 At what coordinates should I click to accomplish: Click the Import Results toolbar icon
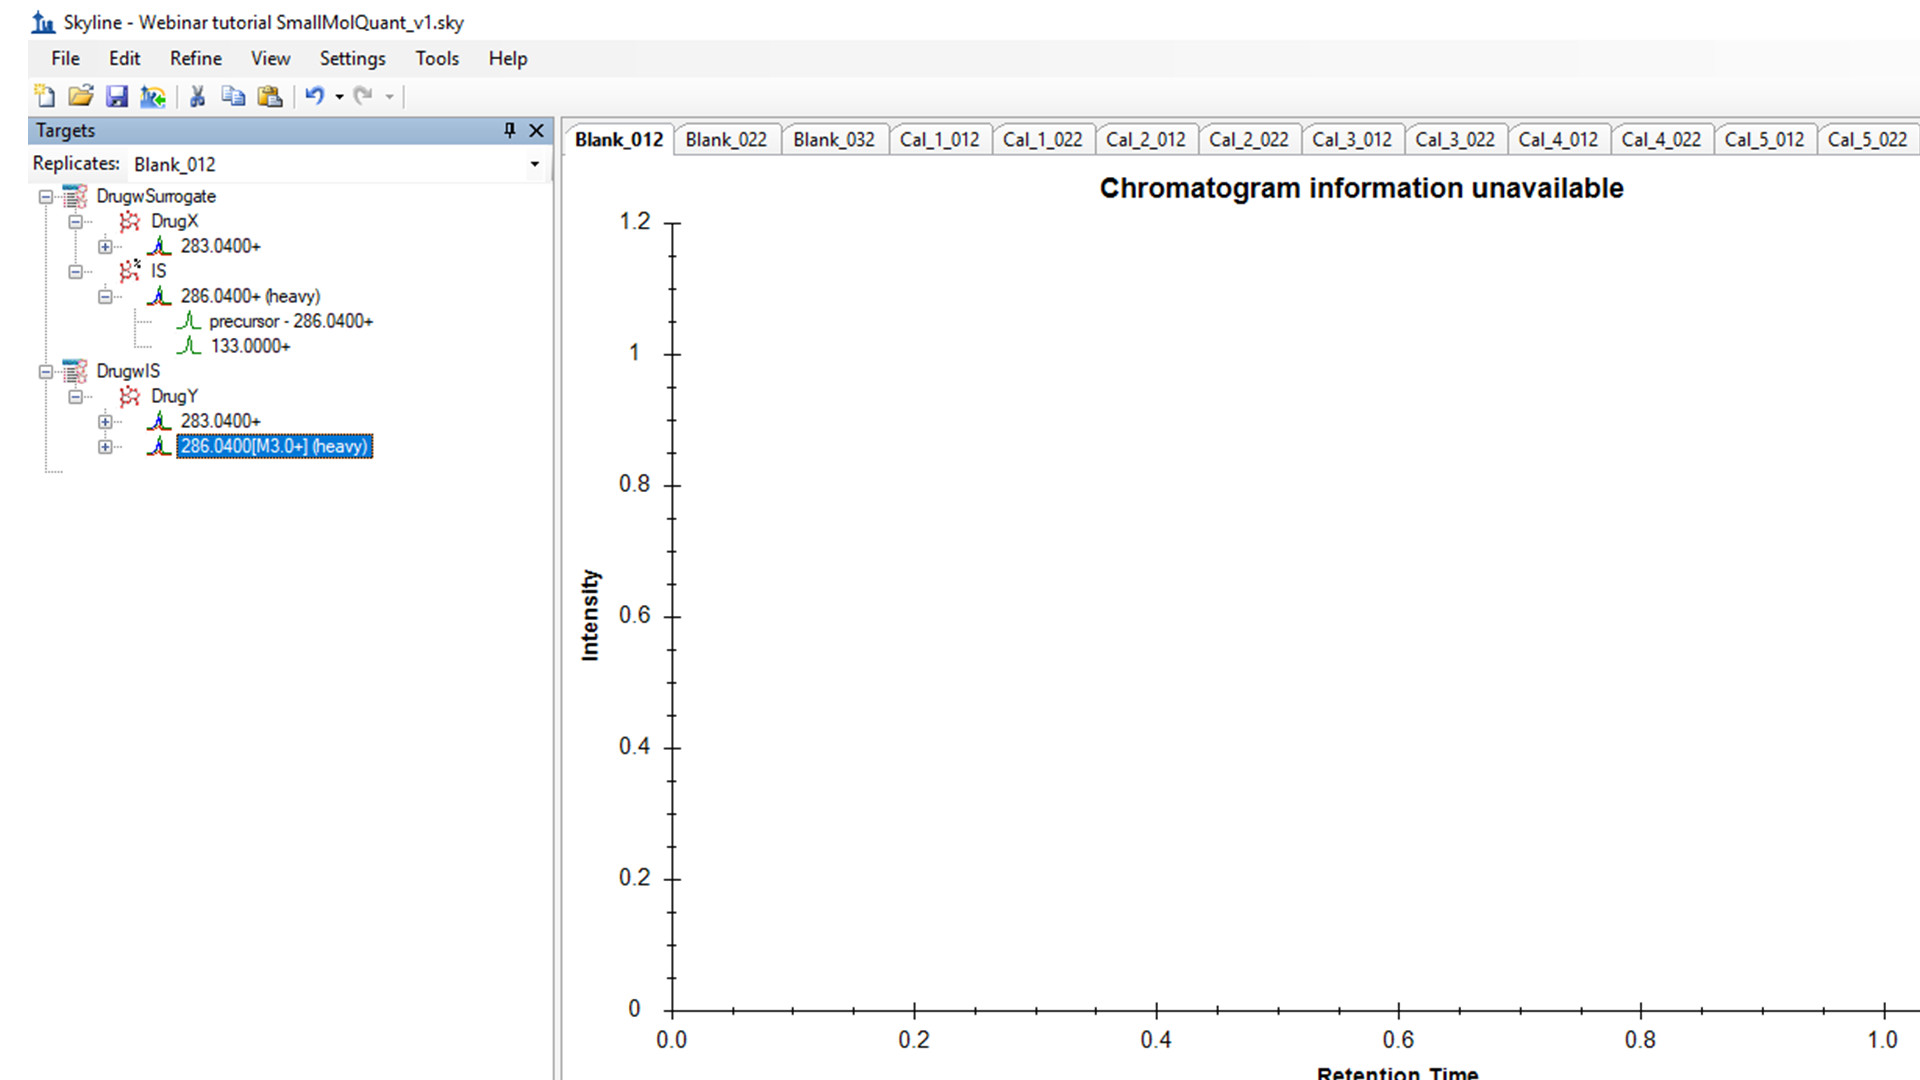[153, 96]
